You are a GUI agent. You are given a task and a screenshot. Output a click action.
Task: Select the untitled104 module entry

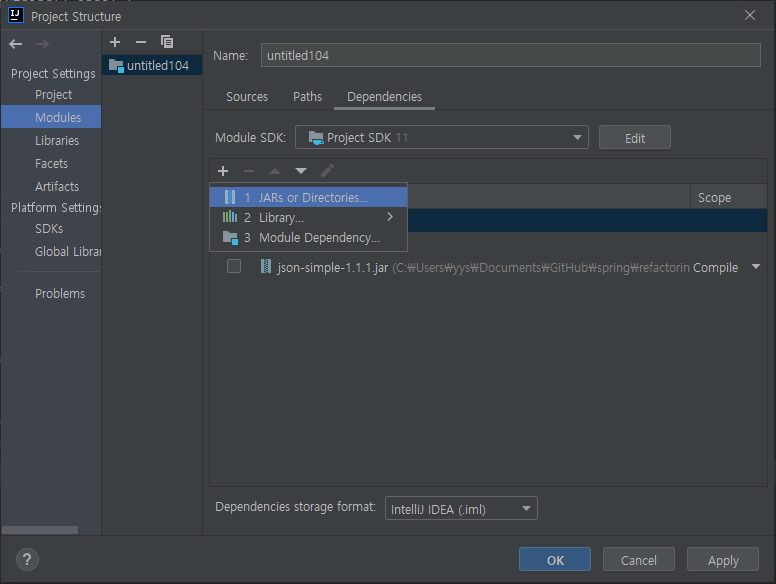(x=152, y=65)
